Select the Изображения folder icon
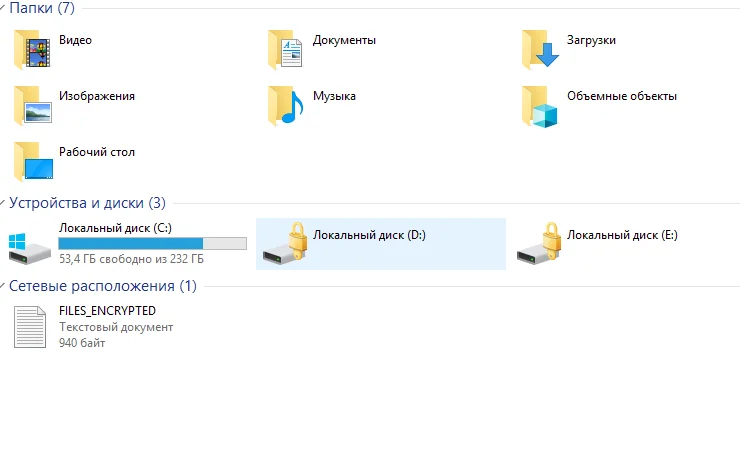The width and height of the screenshot is (740, 449). (x=32, y=105)
